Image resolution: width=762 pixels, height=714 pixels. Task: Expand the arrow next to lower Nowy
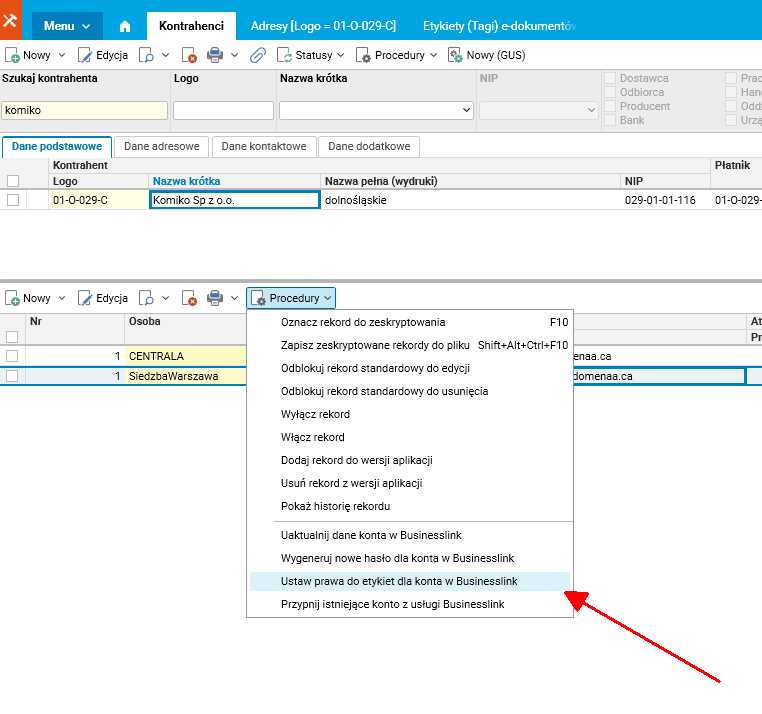62,298
